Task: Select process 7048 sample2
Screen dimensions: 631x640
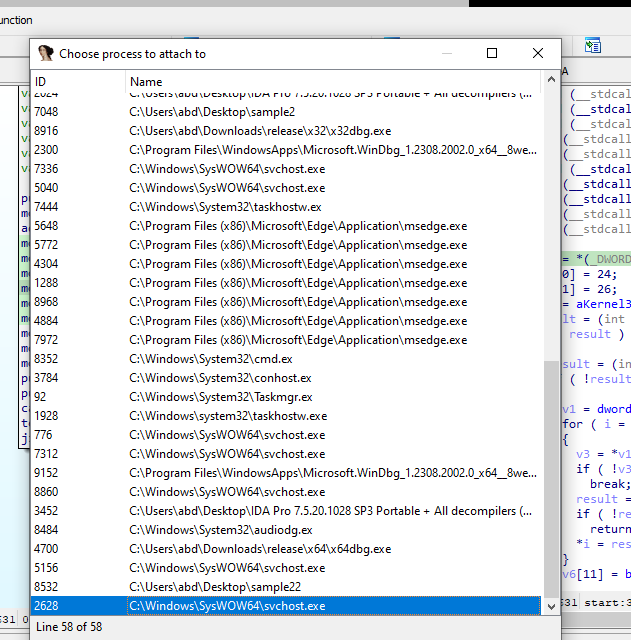Action: coord(286,112)
